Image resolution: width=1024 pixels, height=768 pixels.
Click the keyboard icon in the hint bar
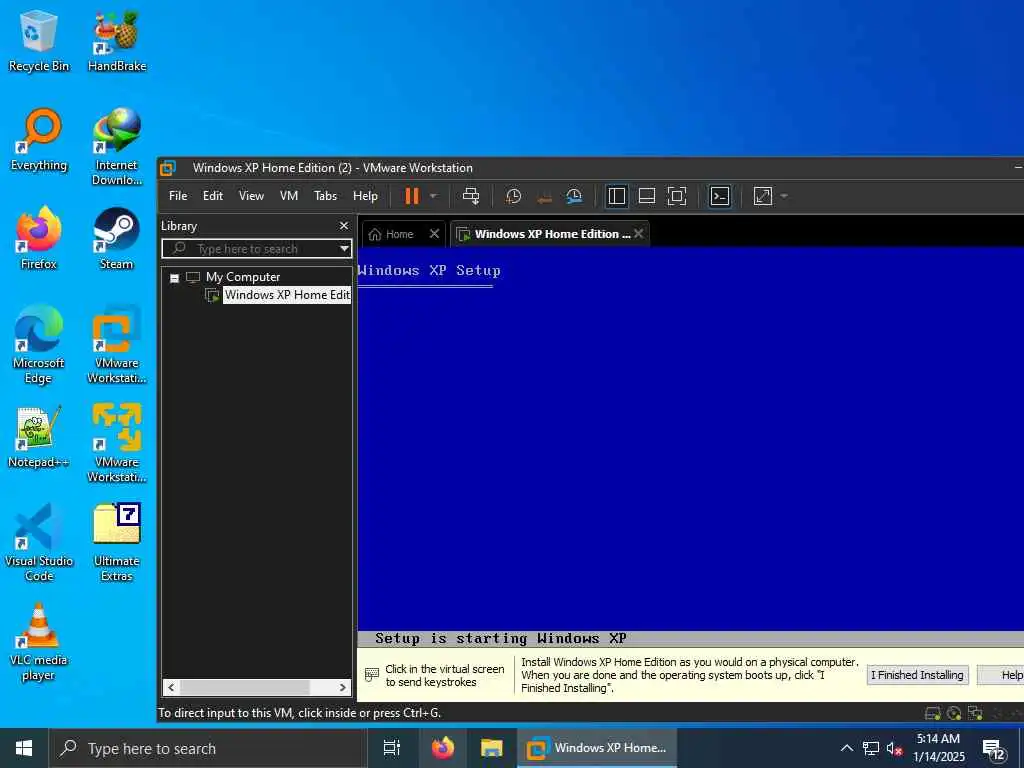click(x=372, y=675)
